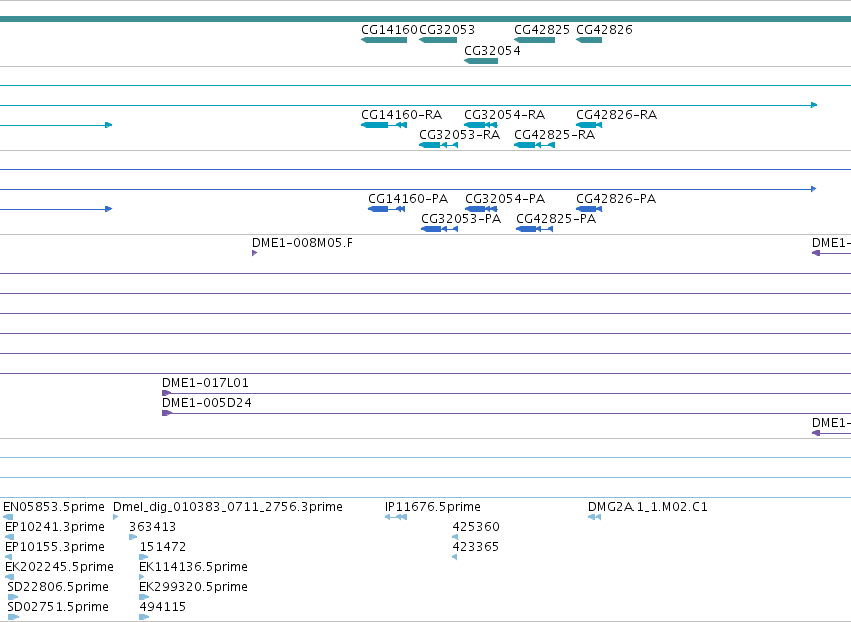Click the EK202245.5prime insertion marker

point(9,577)
